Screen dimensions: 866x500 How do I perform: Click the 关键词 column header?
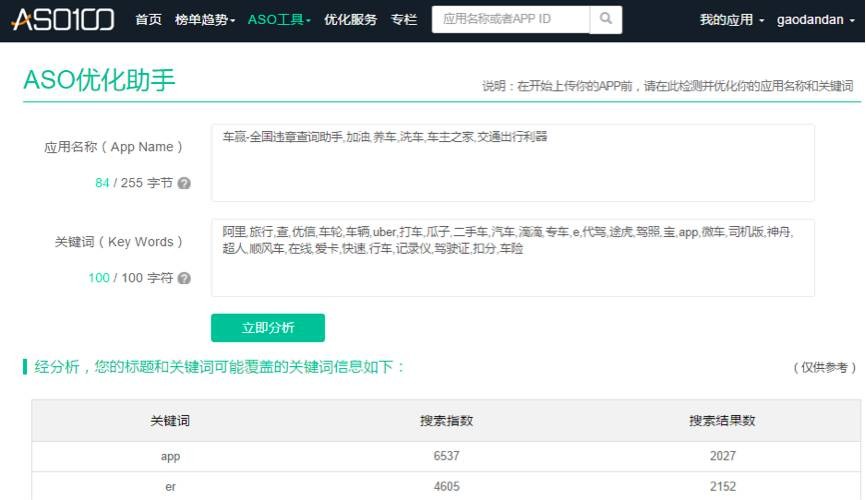(170, 420)
